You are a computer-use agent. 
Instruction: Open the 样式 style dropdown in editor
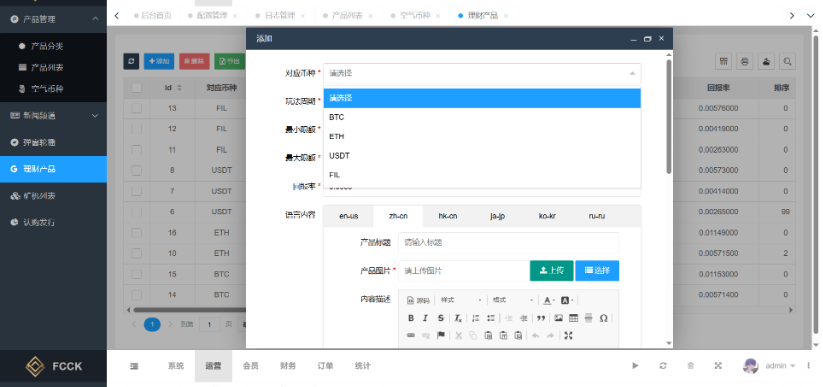(x=461, y=300)
